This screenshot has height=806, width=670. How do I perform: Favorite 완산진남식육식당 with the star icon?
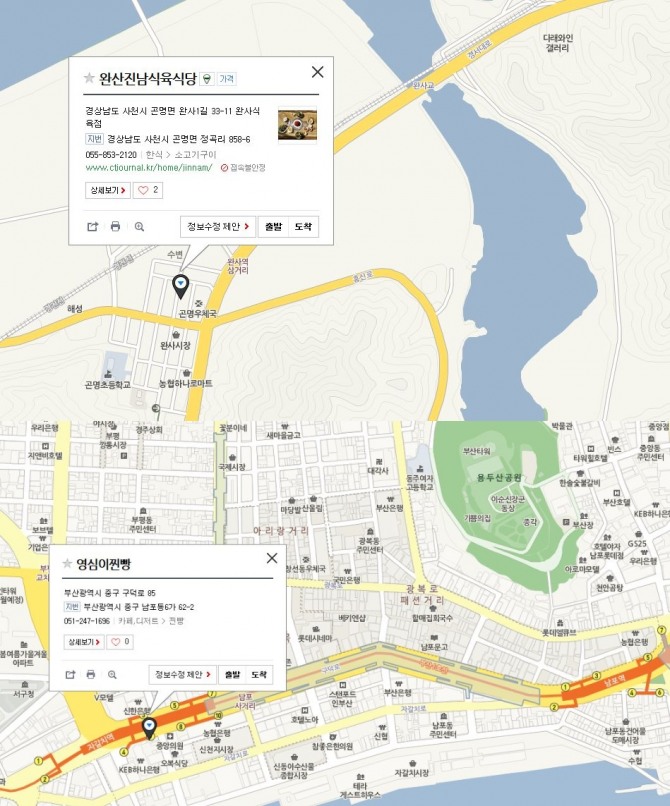[89, 78]
